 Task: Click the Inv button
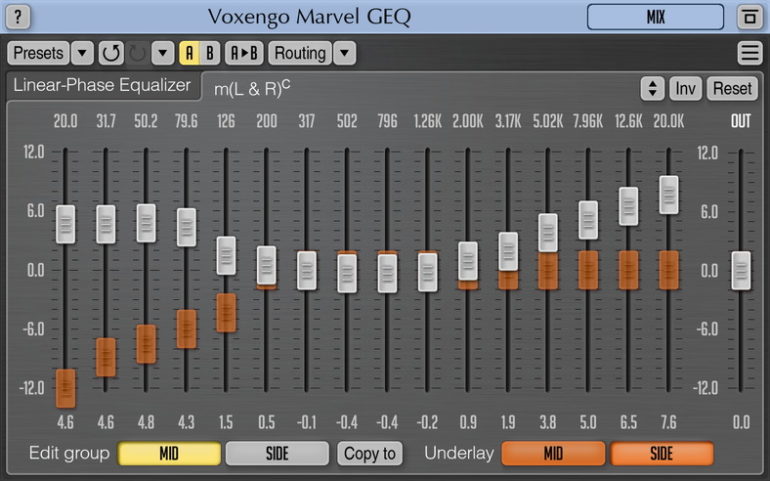685,88
